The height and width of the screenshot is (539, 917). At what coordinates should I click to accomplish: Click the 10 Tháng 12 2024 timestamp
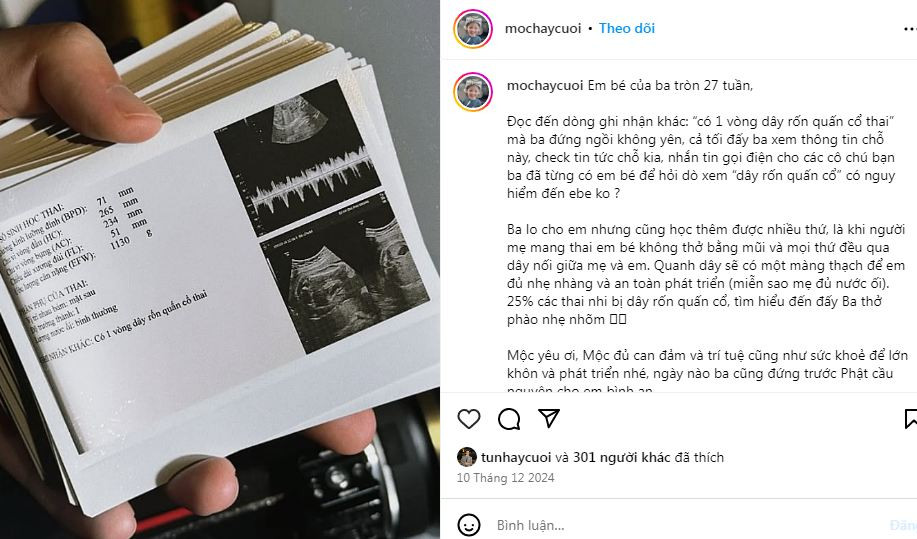(x=505, y=478)
